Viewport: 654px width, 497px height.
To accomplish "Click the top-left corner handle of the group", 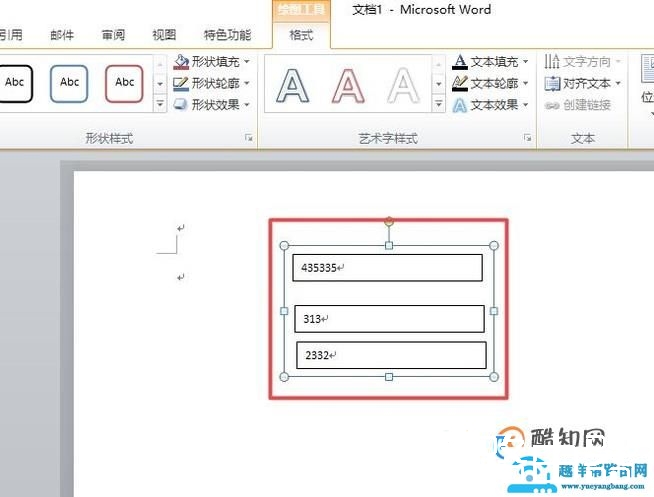I will (284, 246).
